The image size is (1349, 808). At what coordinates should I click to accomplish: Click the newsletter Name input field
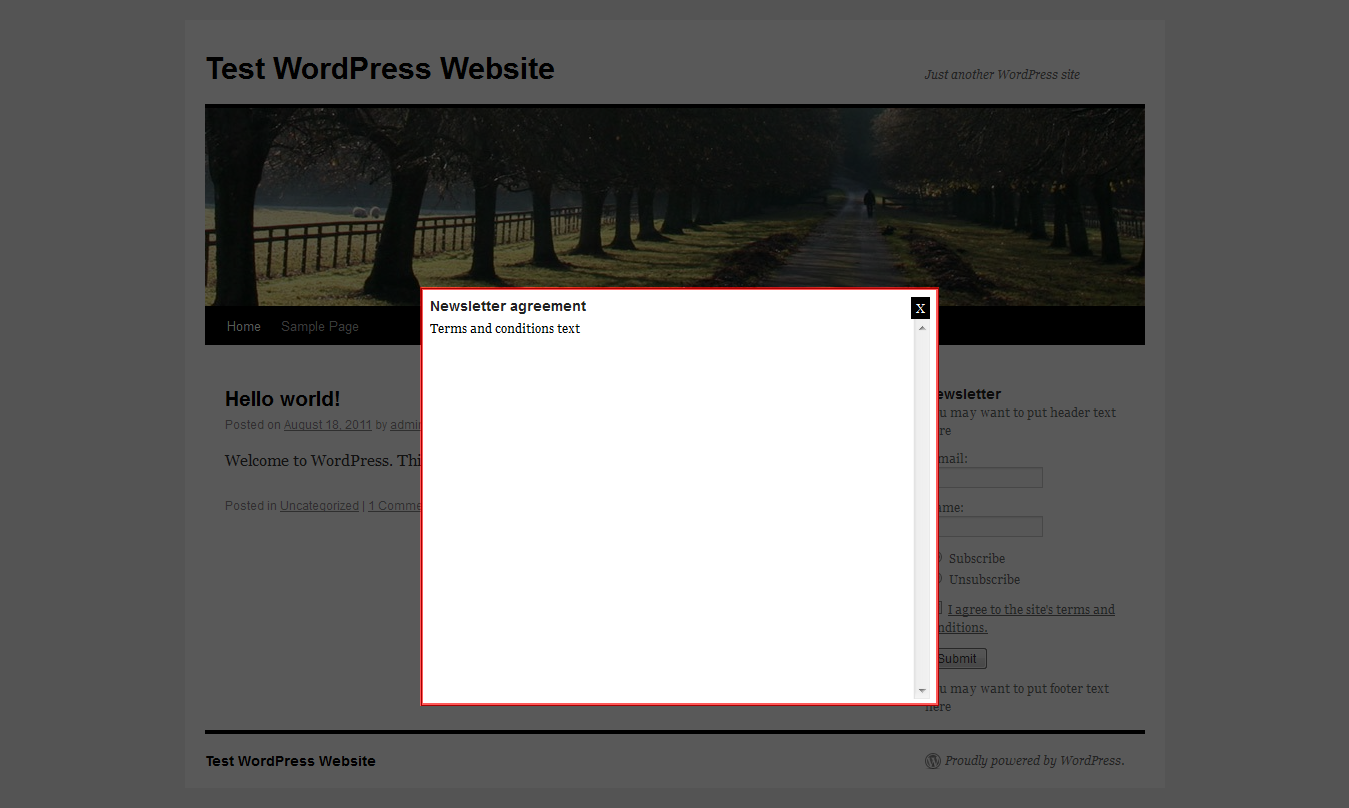tap(988, 527)
